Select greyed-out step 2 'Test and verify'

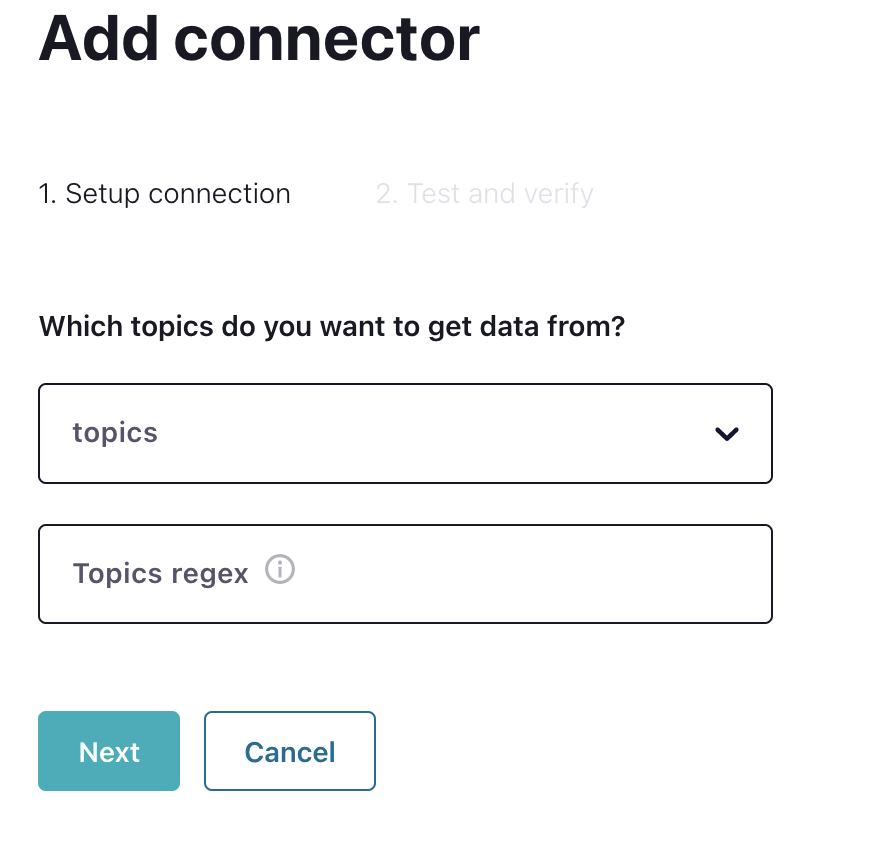[484, 194]
